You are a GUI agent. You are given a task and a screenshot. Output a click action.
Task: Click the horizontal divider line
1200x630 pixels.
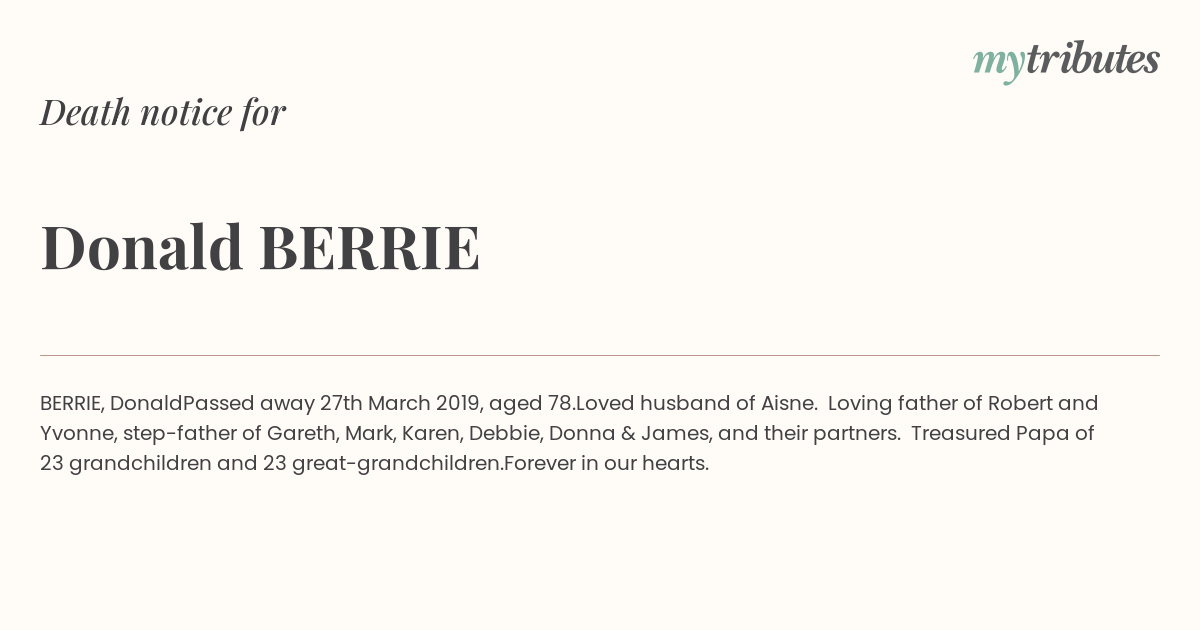pyautogui.click(x=600, y=355)
